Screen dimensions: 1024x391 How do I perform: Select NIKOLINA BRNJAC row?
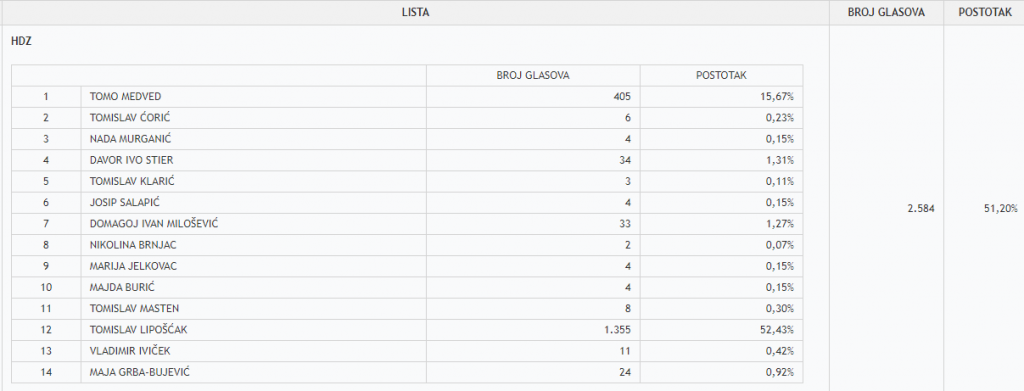[407, 245]
